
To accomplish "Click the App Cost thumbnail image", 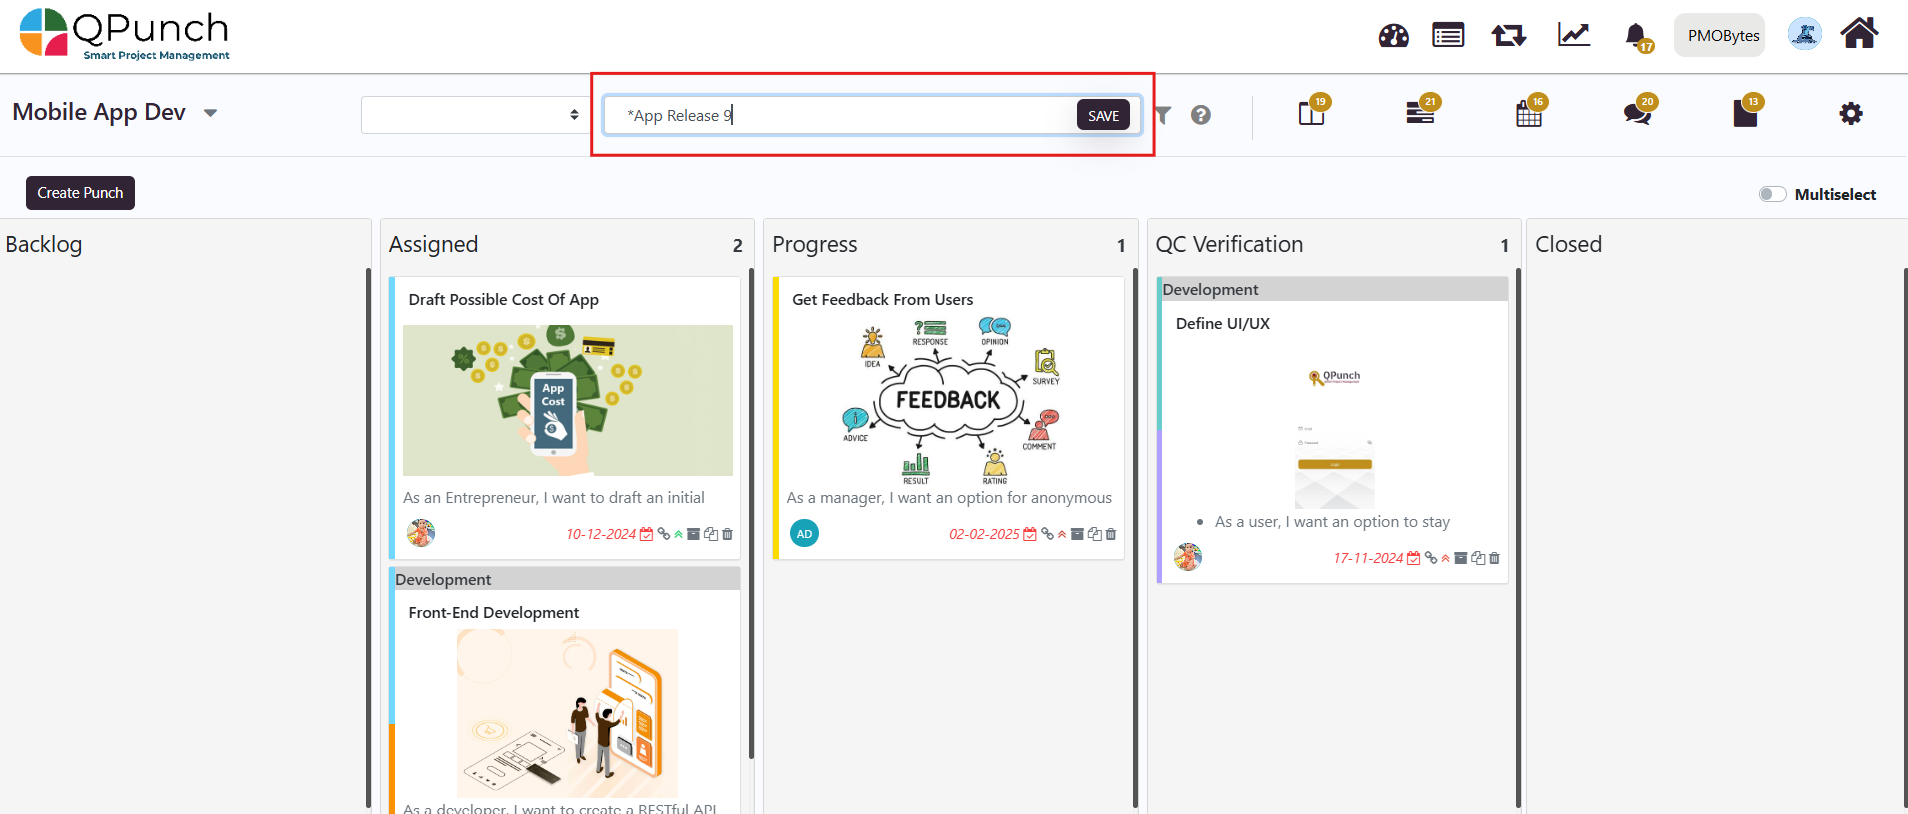I will (x=567, y=400).
